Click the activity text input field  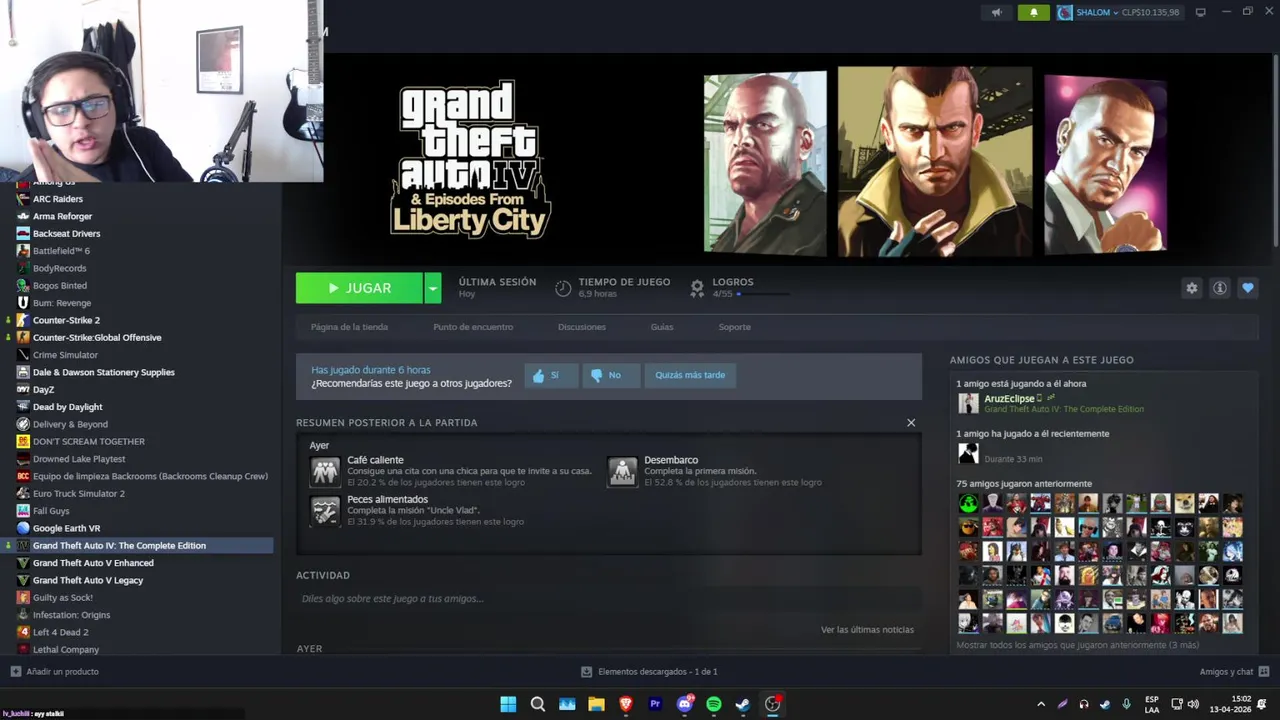tap(608, 599)
